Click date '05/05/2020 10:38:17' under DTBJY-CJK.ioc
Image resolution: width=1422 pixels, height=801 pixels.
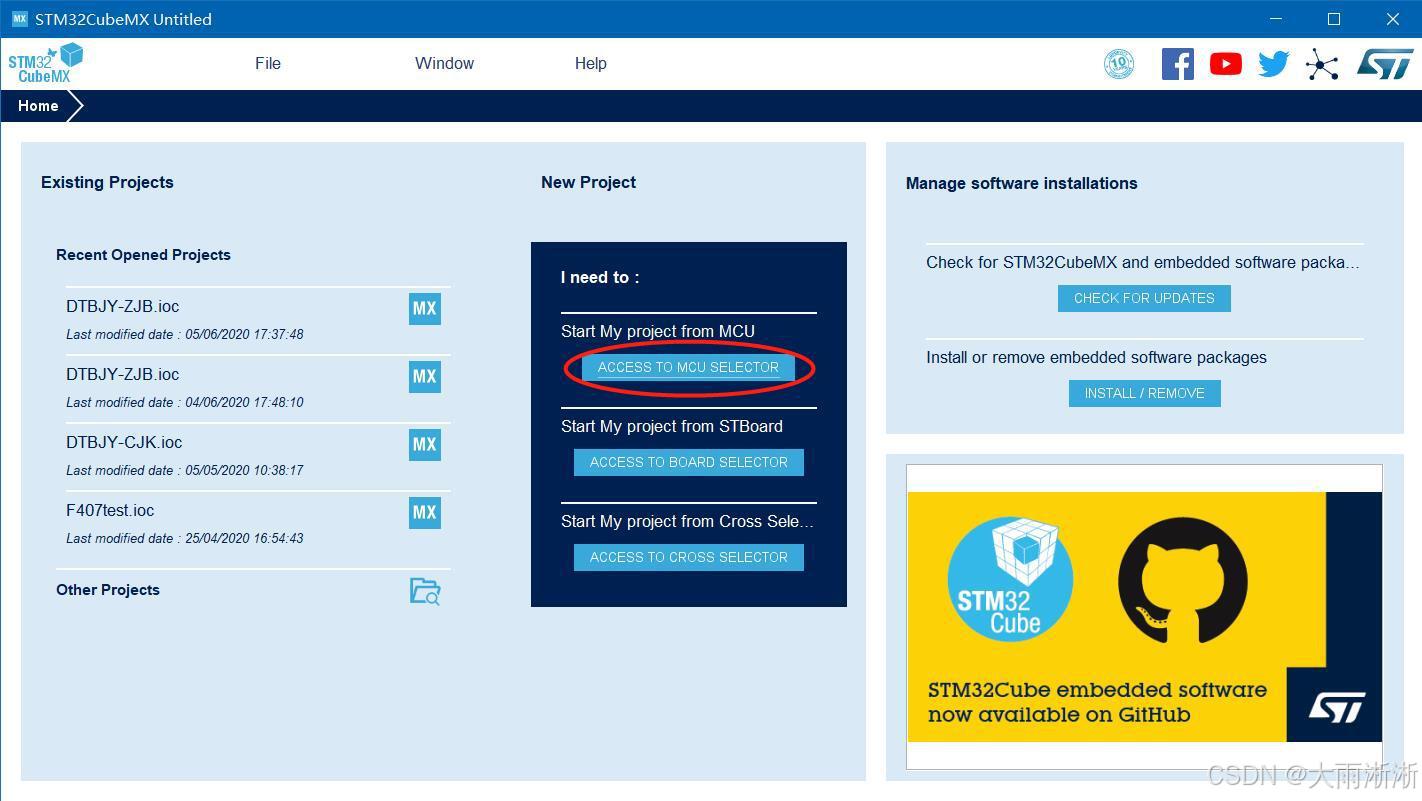tap(244, 470)
